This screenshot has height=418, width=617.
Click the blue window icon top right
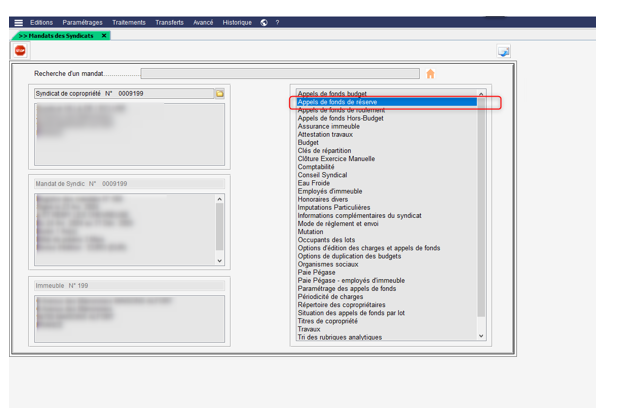click(x=504, y=52)
